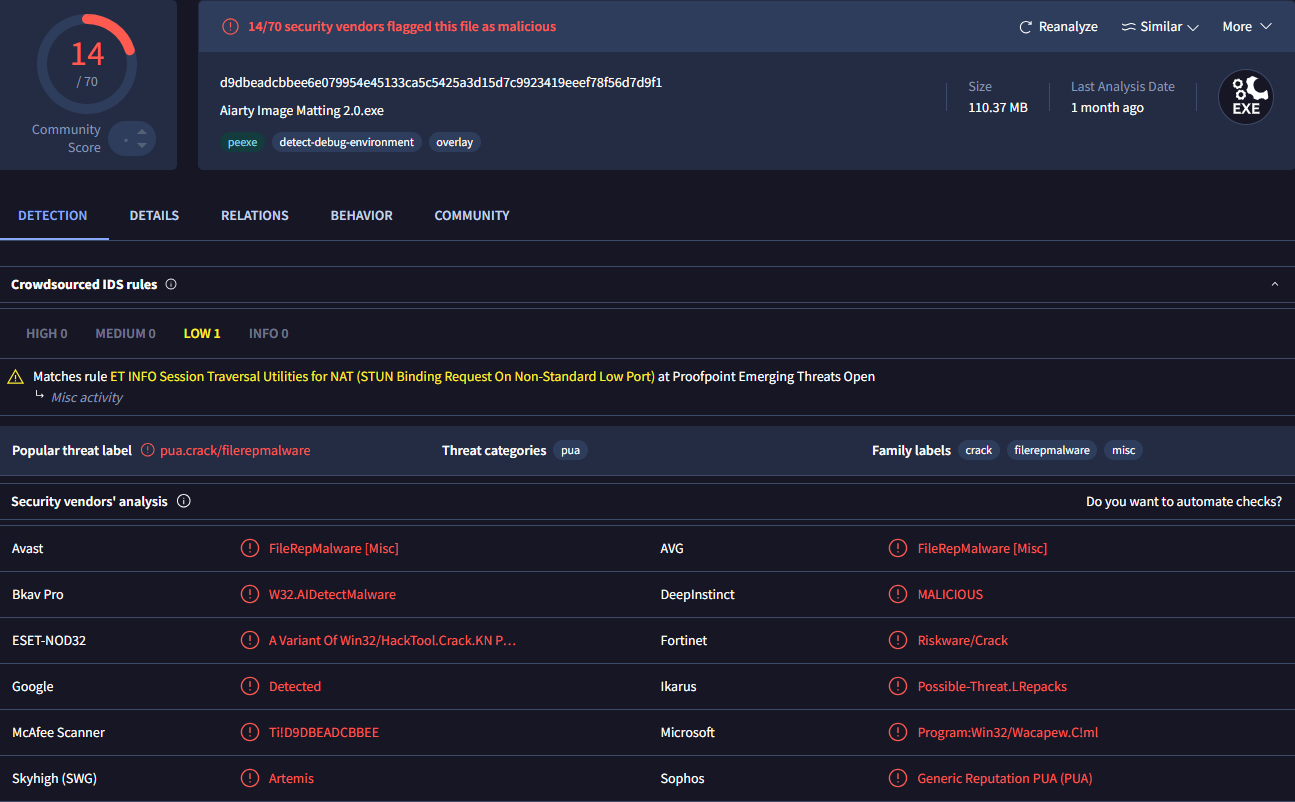The height and width of the screenshot is (802, 1295).
Task: Click the pua.crack/filerepmalware threat label text
Action: [235, 450]
